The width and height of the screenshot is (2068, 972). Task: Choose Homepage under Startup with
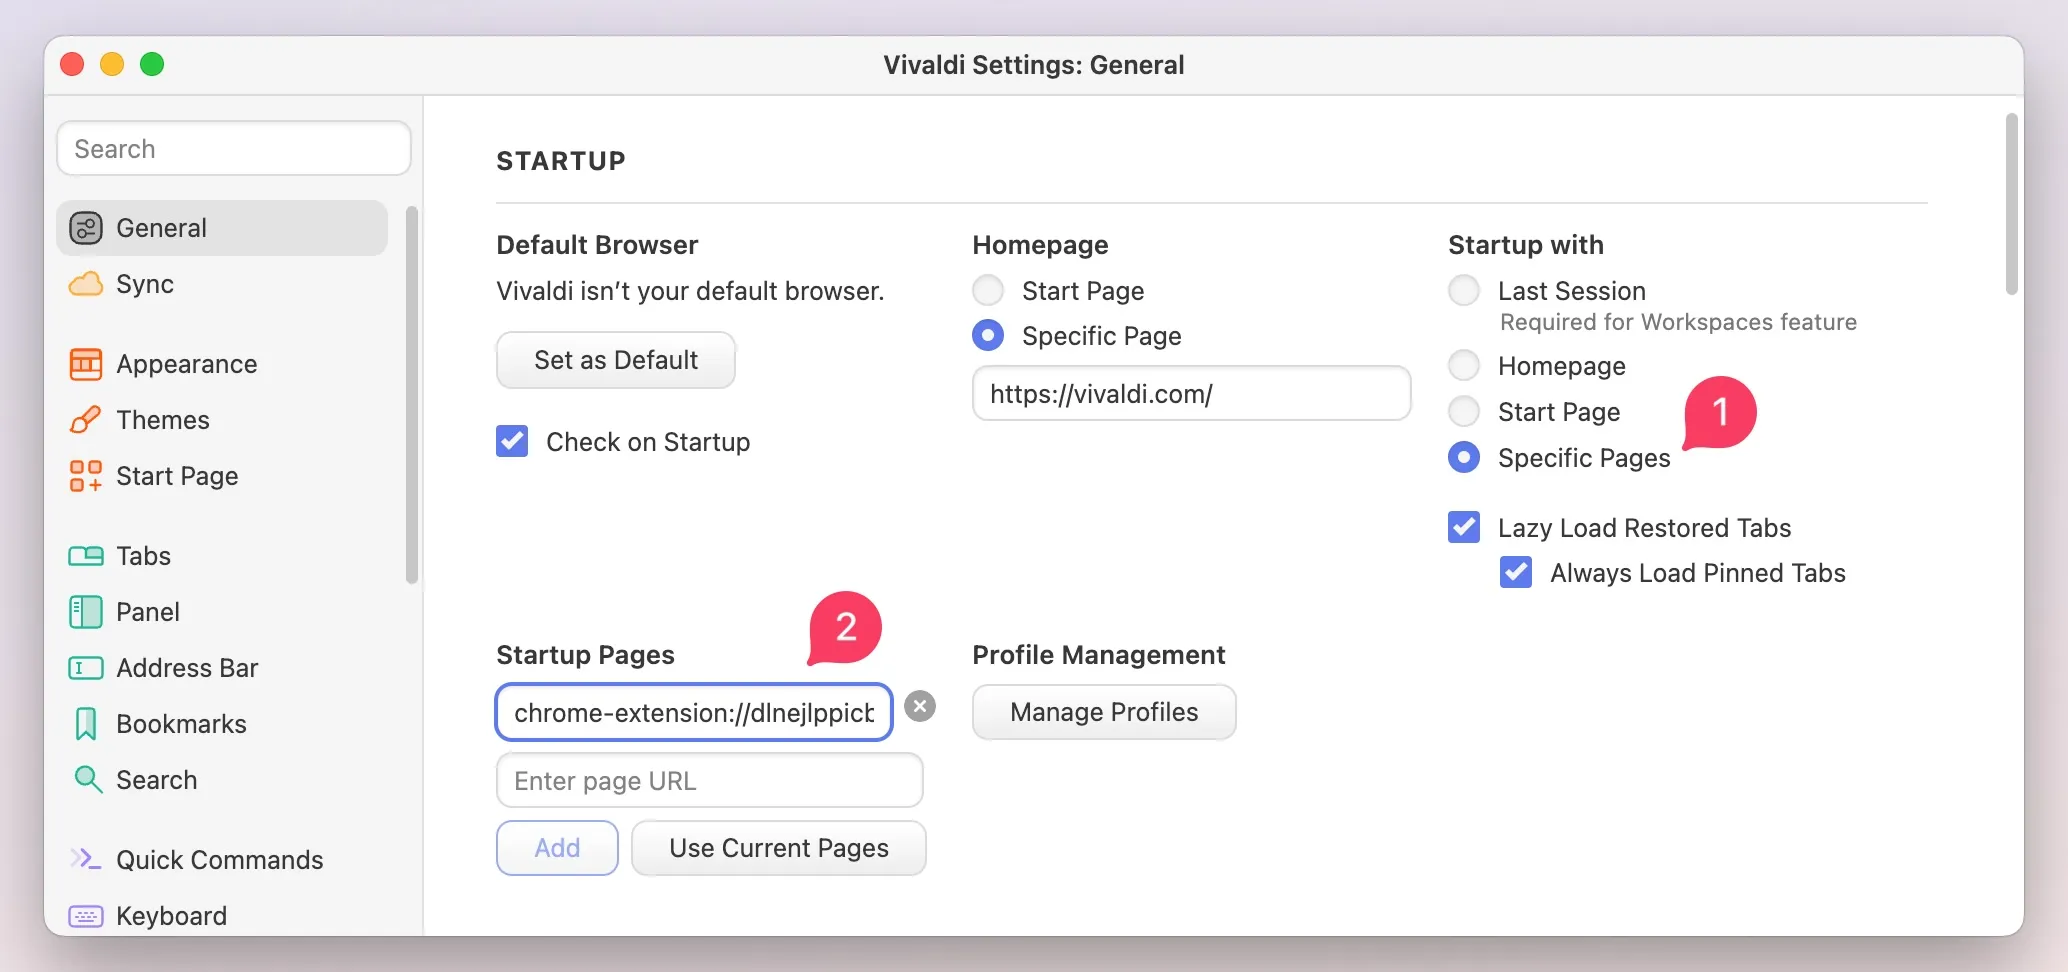(1464, 365)
